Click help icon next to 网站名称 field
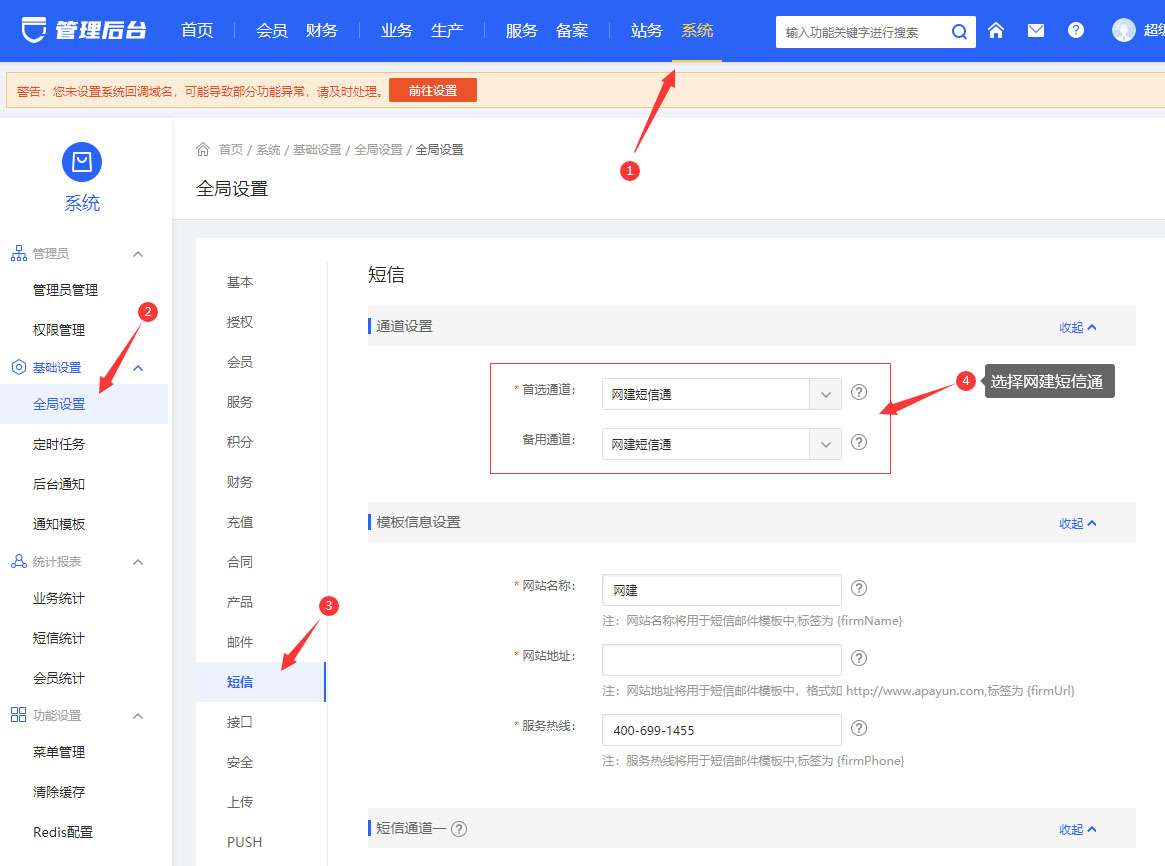The width and height of the screenshot is (1165, 866). coord(859,589)
